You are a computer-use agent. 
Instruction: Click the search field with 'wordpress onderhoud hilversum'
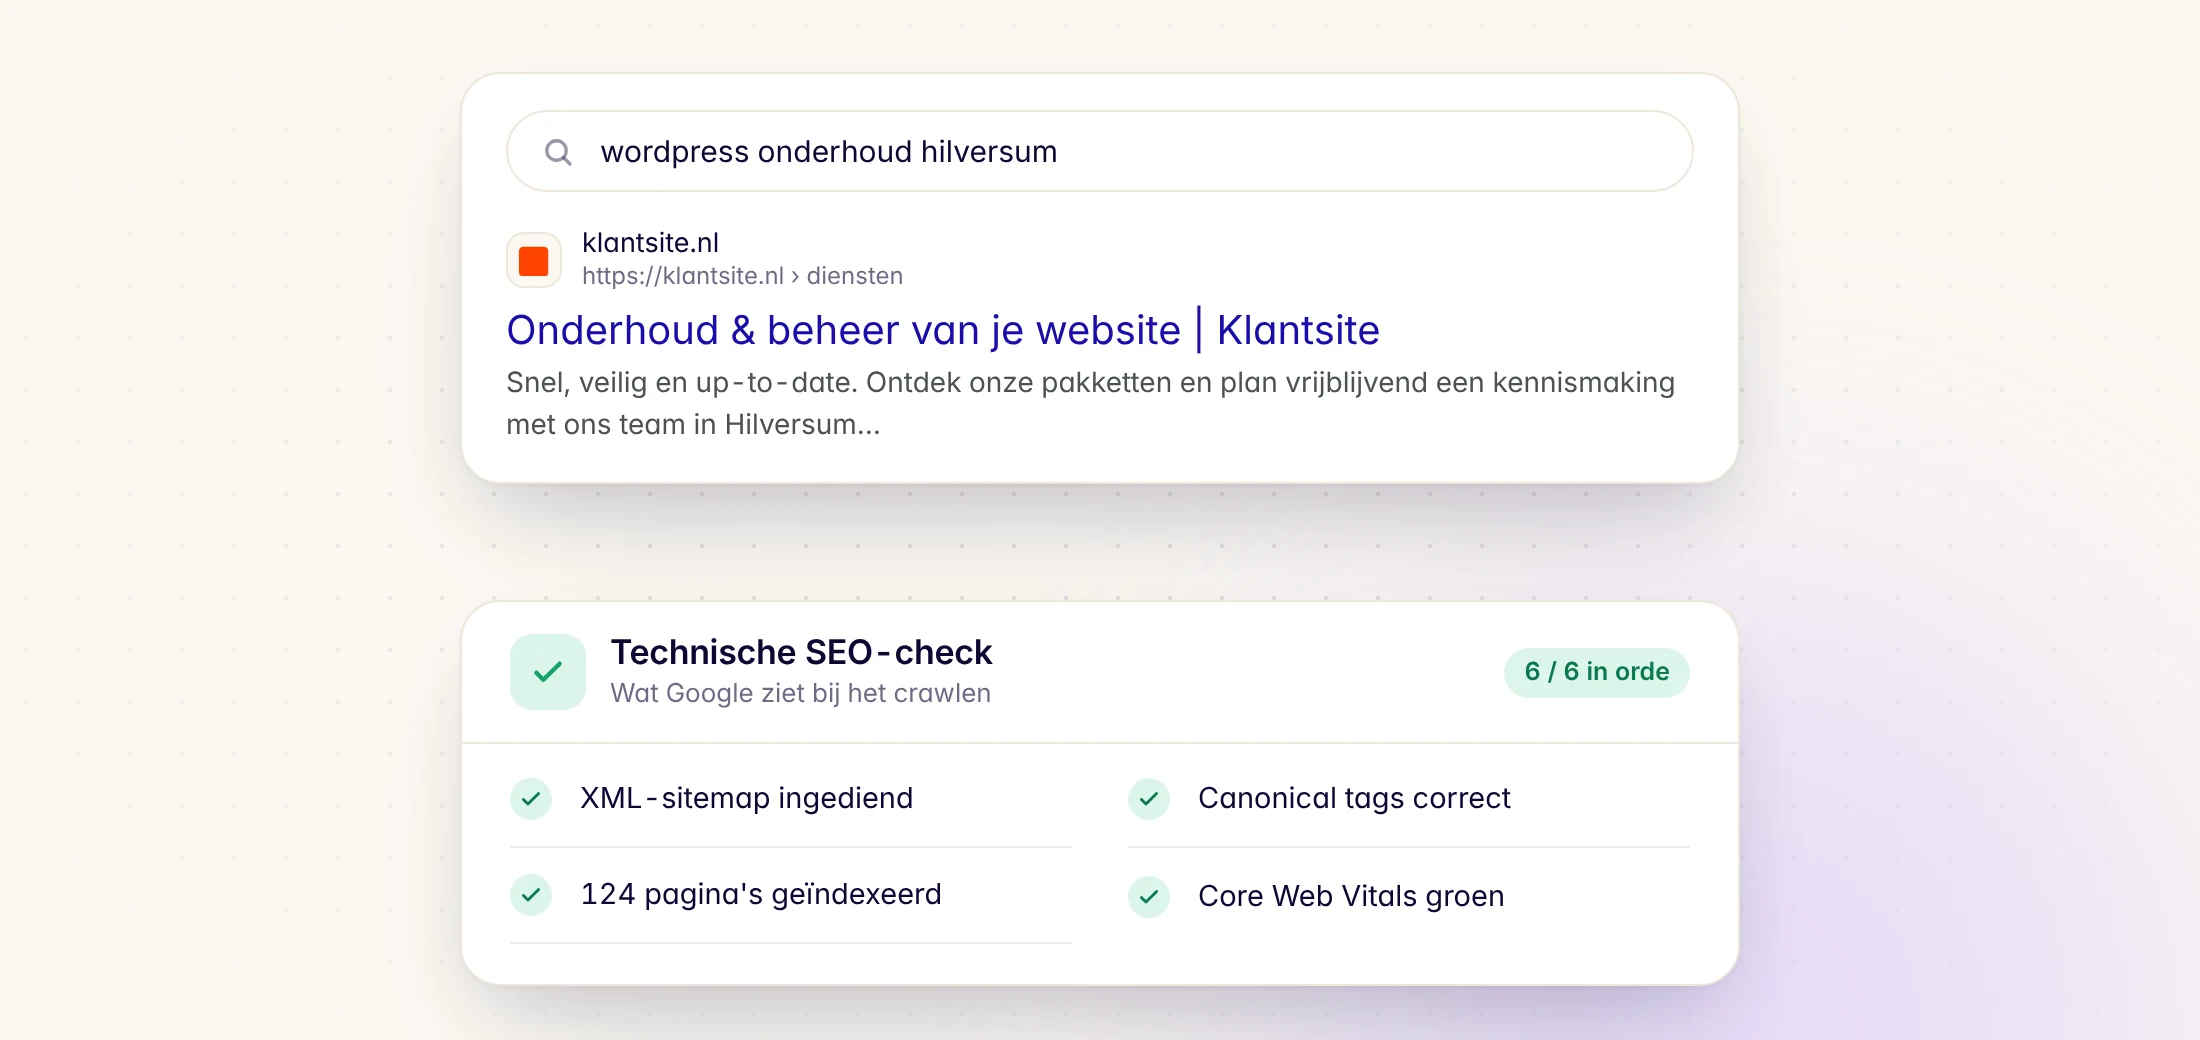tap(1099, 151)
